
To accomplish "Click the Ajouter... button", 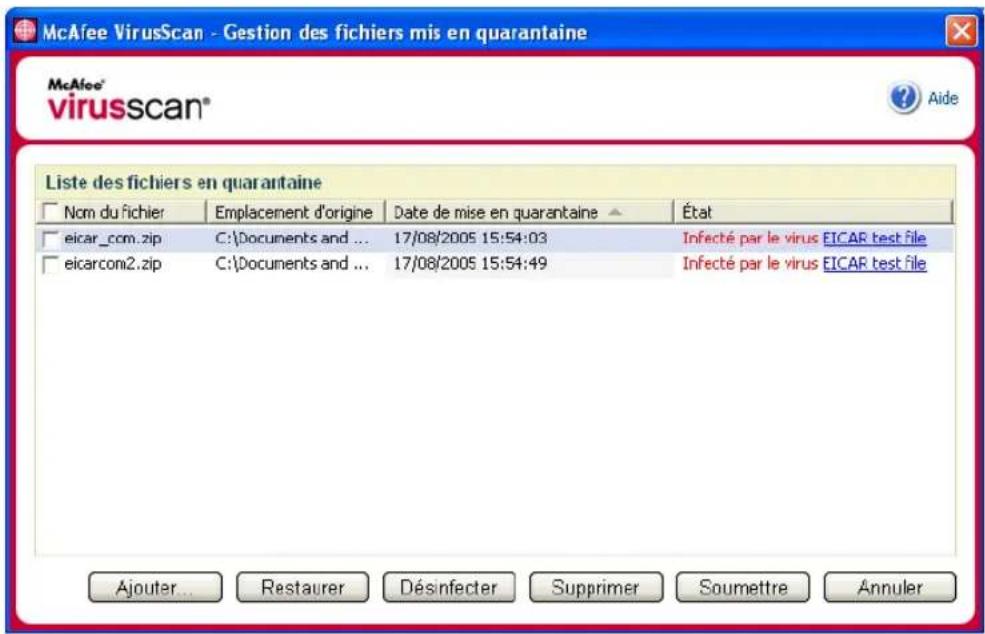I will coord(155,588).
